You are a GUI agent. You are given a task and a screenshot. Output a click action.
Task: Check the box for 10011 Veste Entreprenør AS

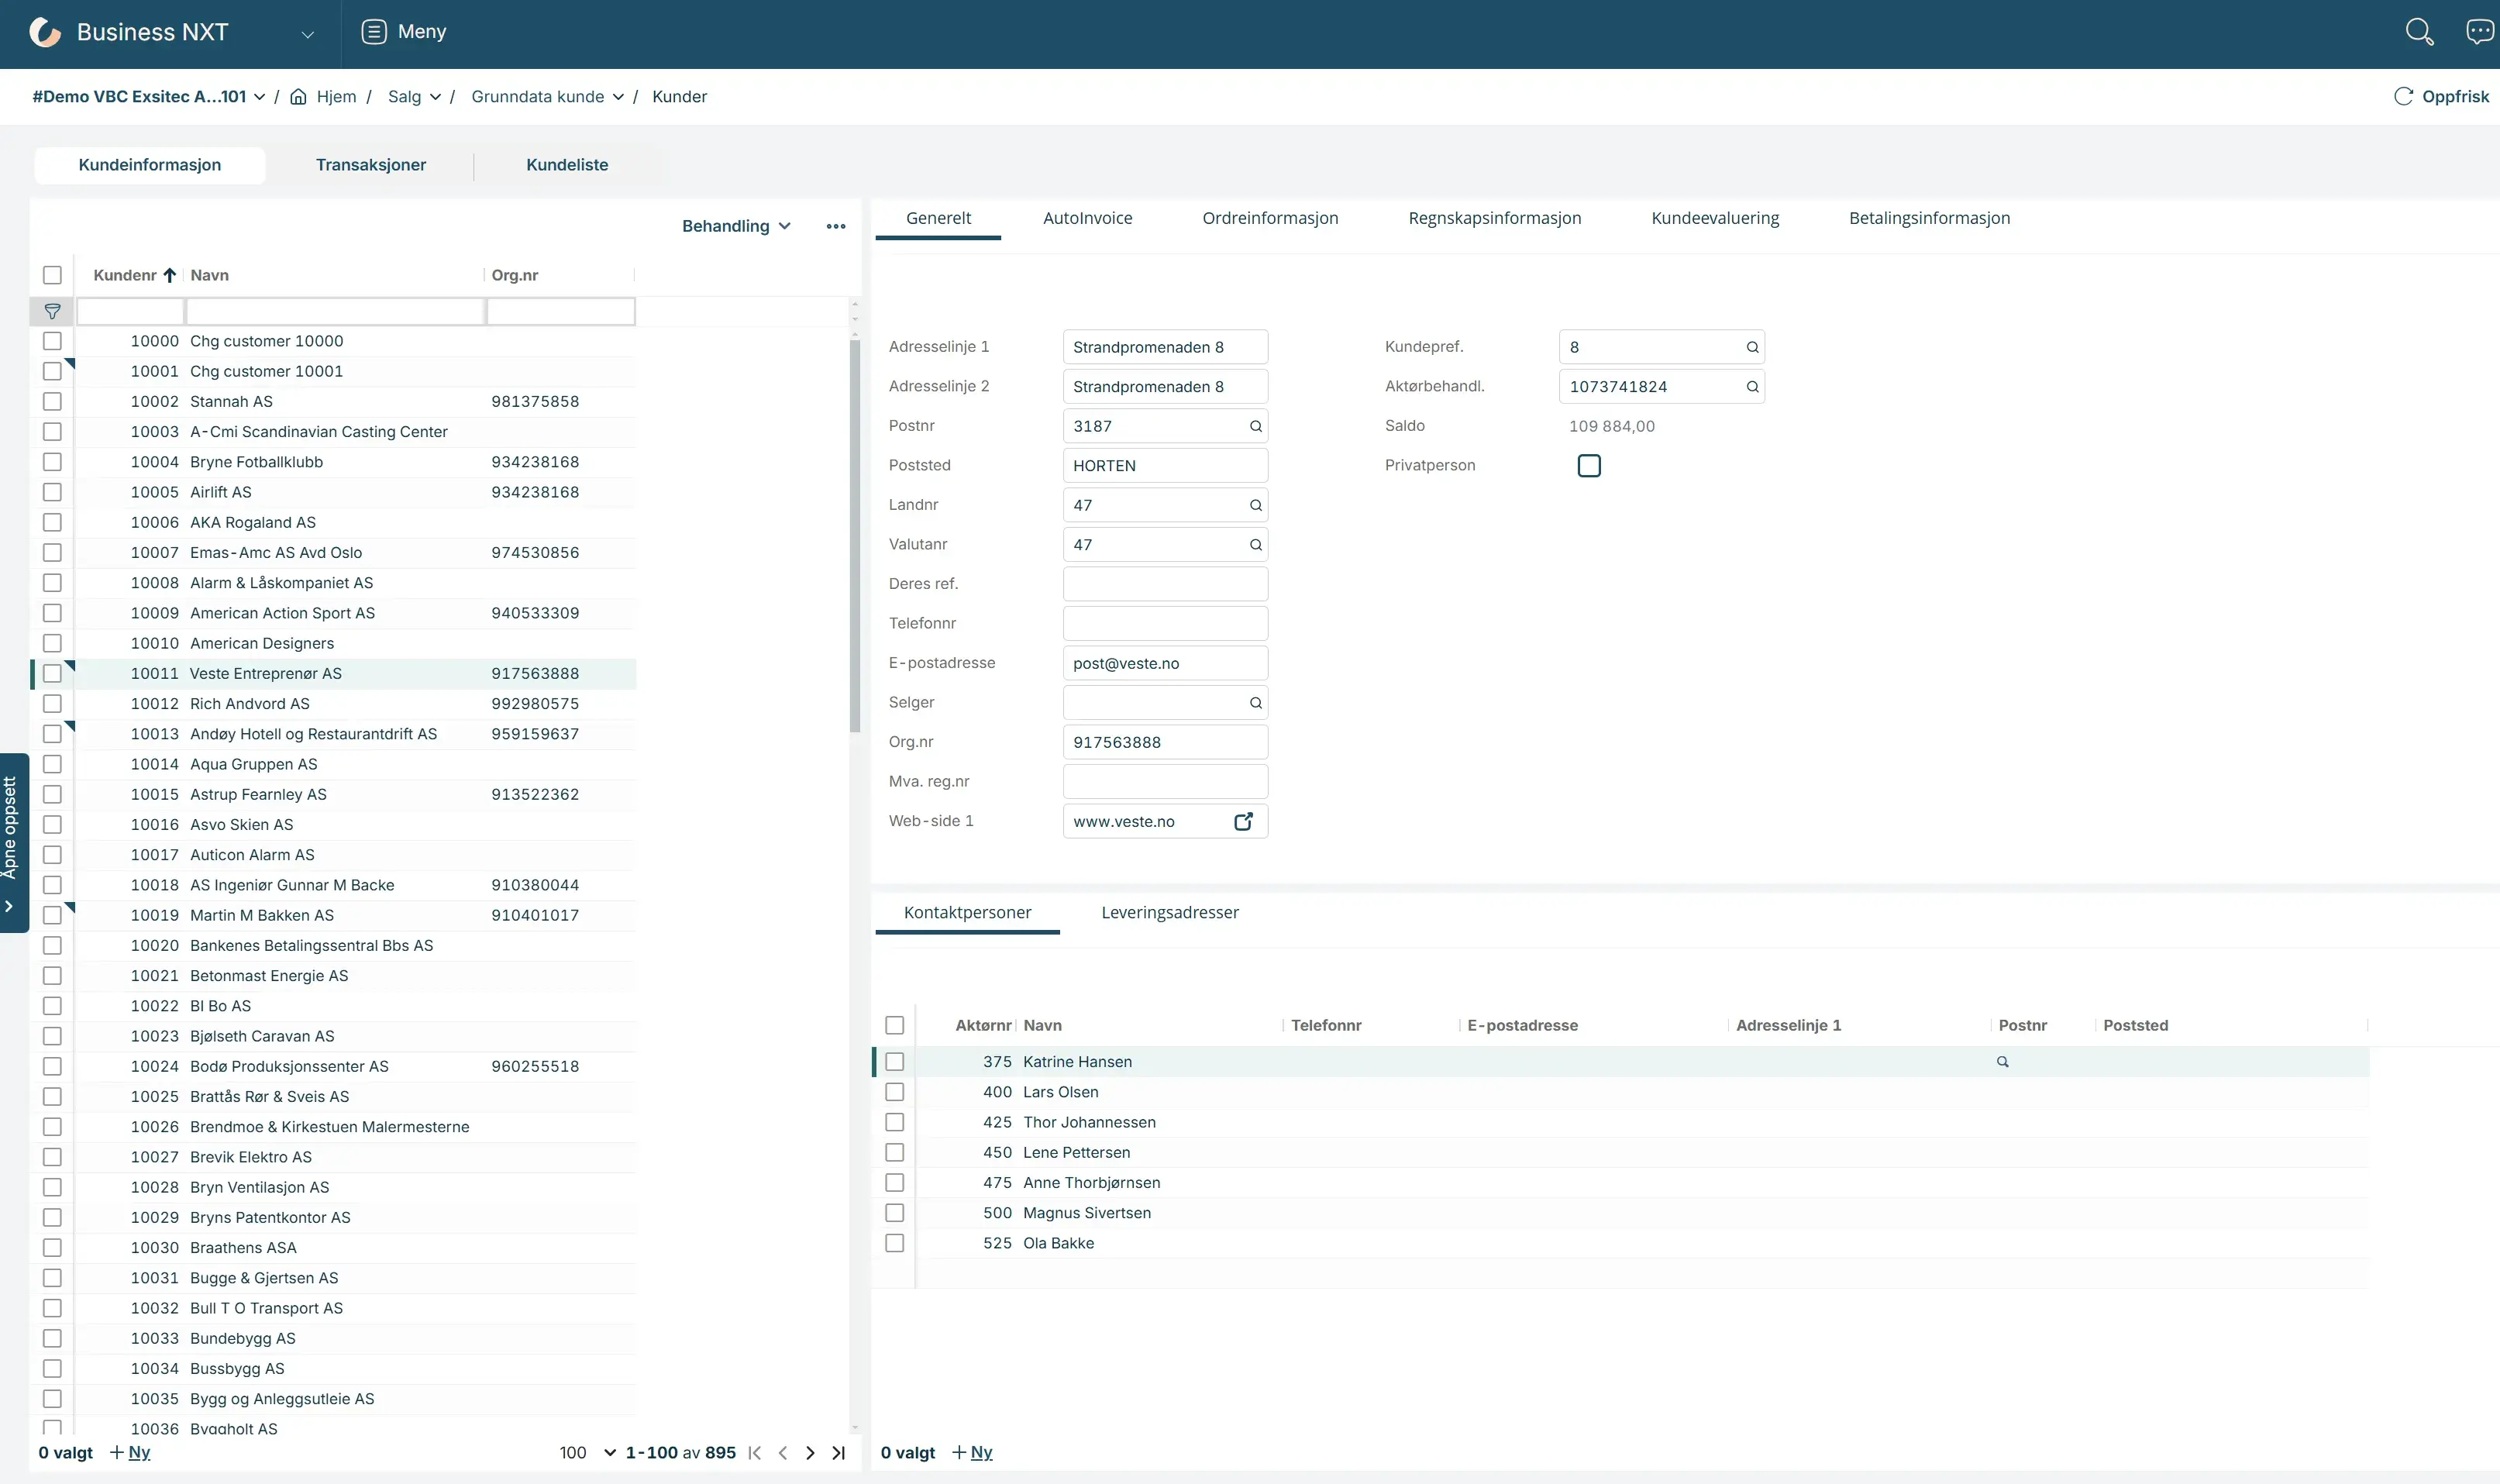coord(53,674)
